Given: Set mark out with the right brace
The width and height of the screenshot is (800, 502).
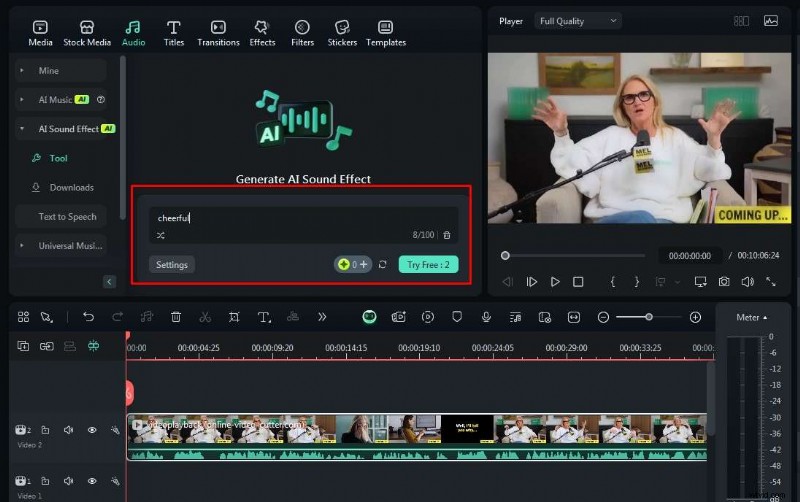Looking at the screenshot, I should tap(637, 282).
